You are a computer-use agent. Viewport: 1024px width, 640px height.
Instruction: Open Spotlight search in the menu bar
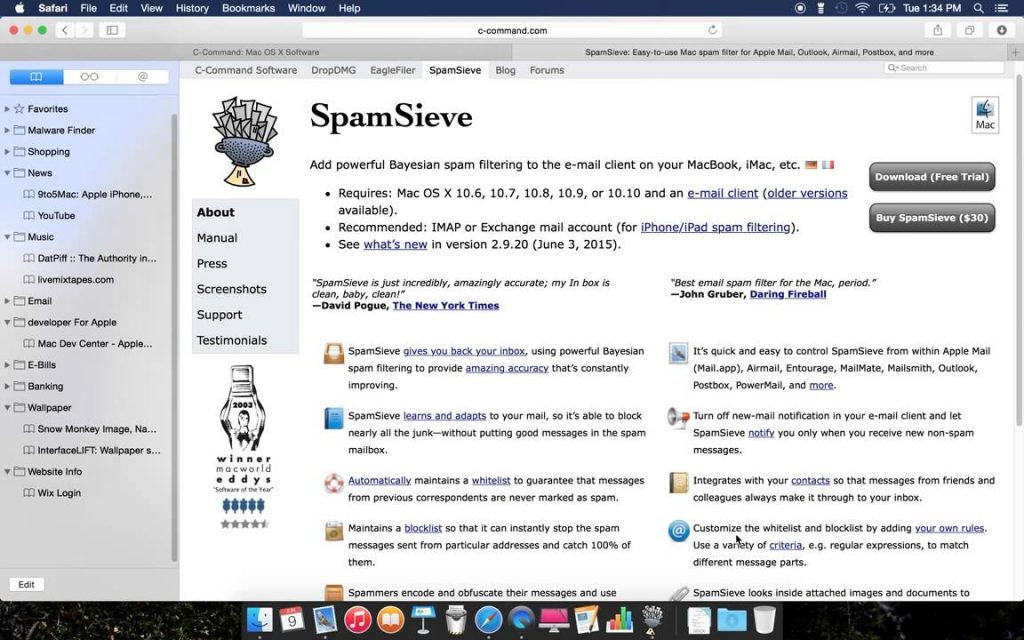tap(978, 8)
